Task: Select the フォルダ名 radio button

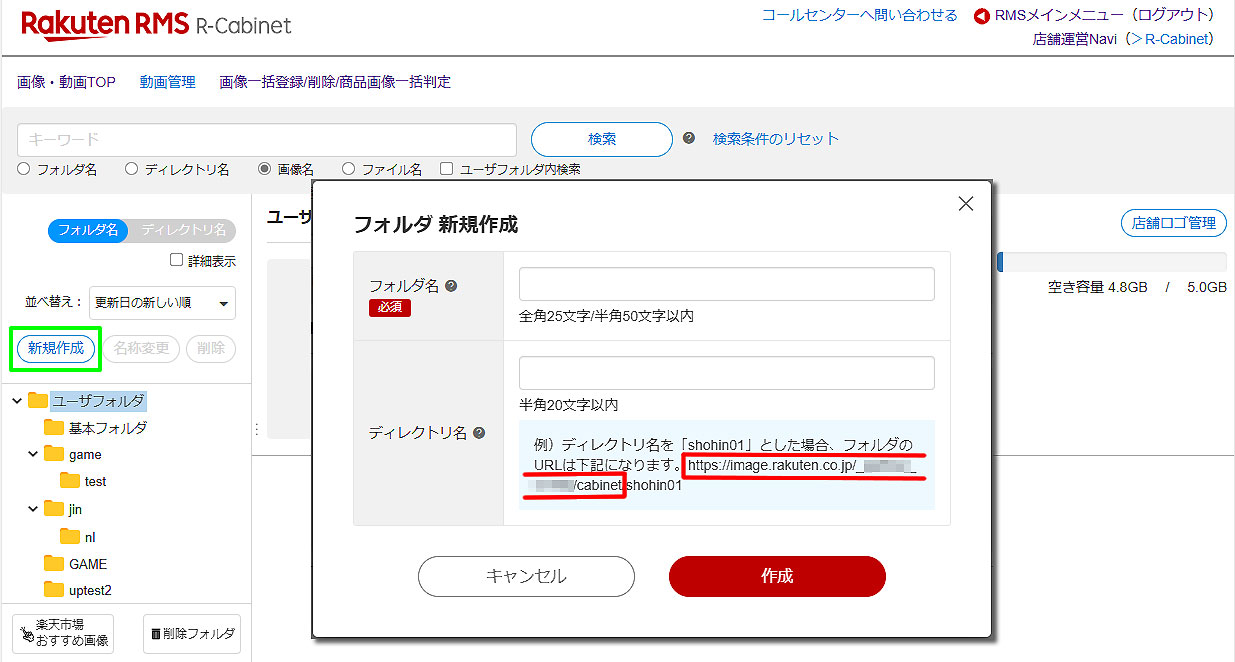Action: tap(24, 169)
